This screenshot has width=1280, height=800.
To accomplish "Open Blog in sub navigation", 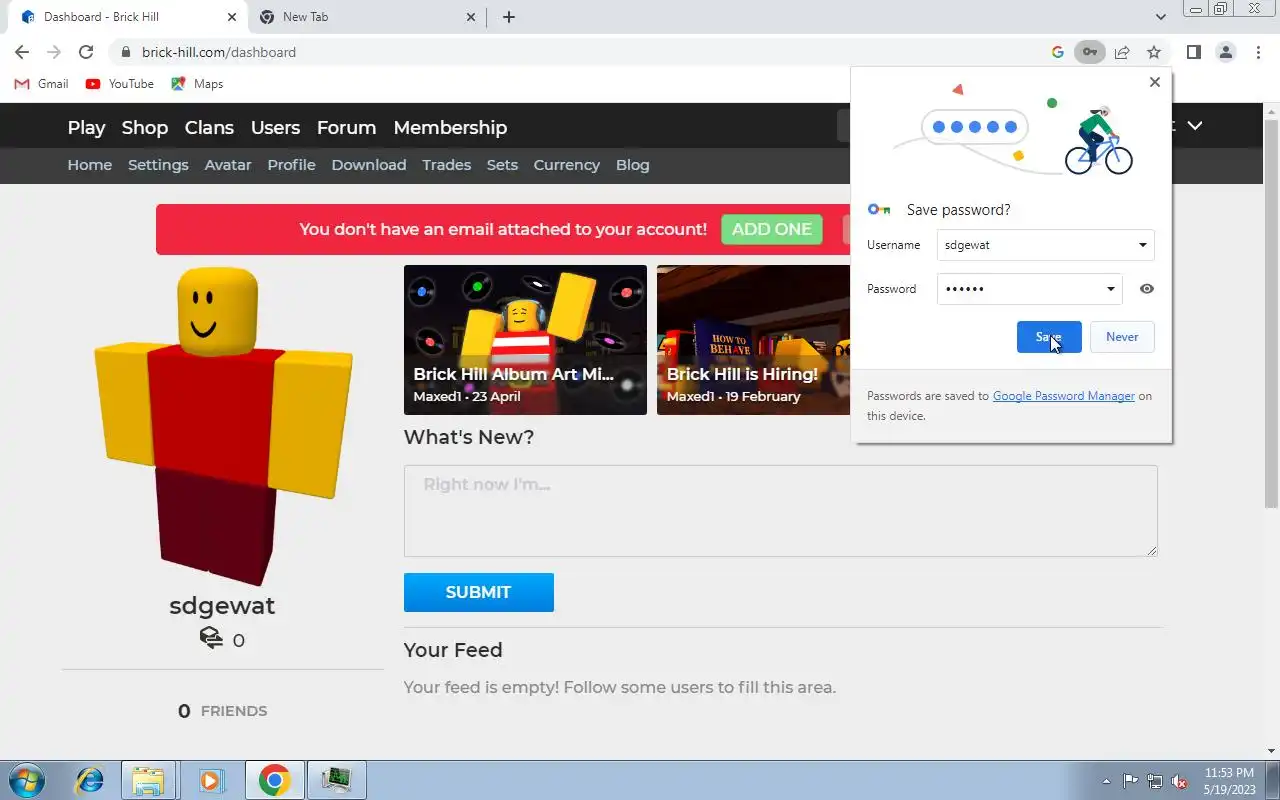I will tap(632, 165).
